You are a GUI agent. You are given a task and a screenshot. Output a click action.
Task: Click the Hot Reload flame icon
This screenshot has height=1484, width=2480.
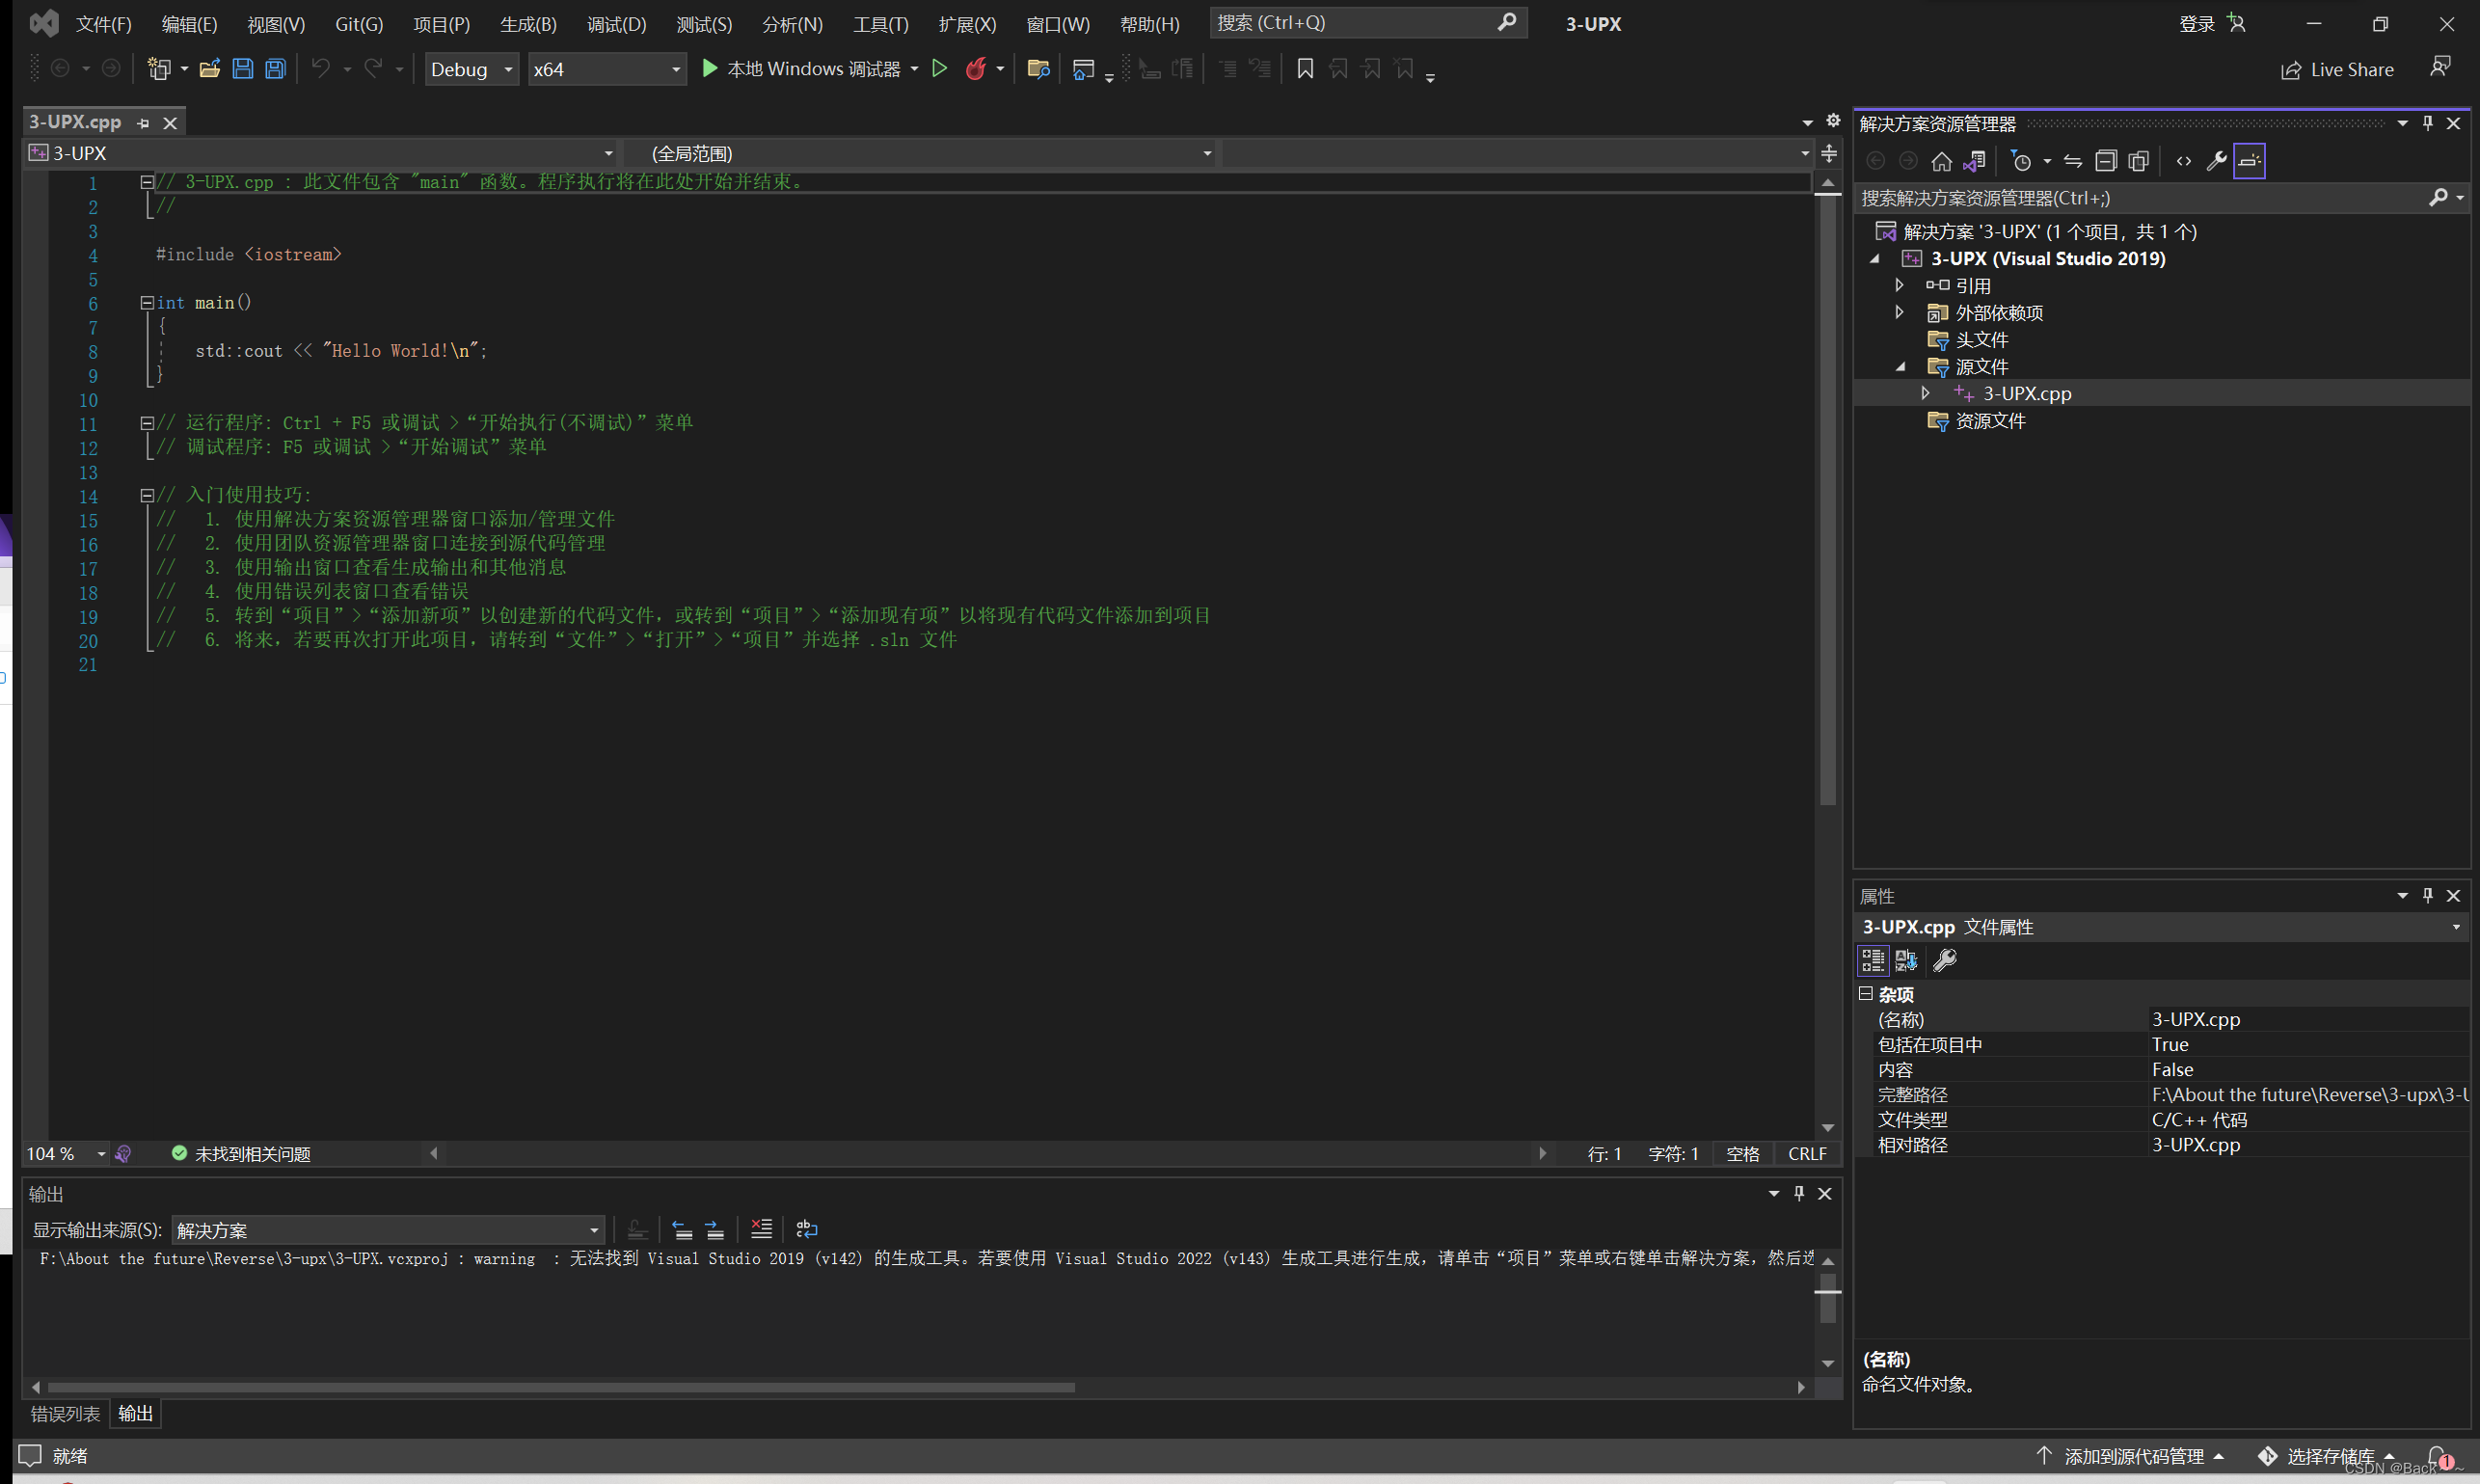(x=976, y=69)
